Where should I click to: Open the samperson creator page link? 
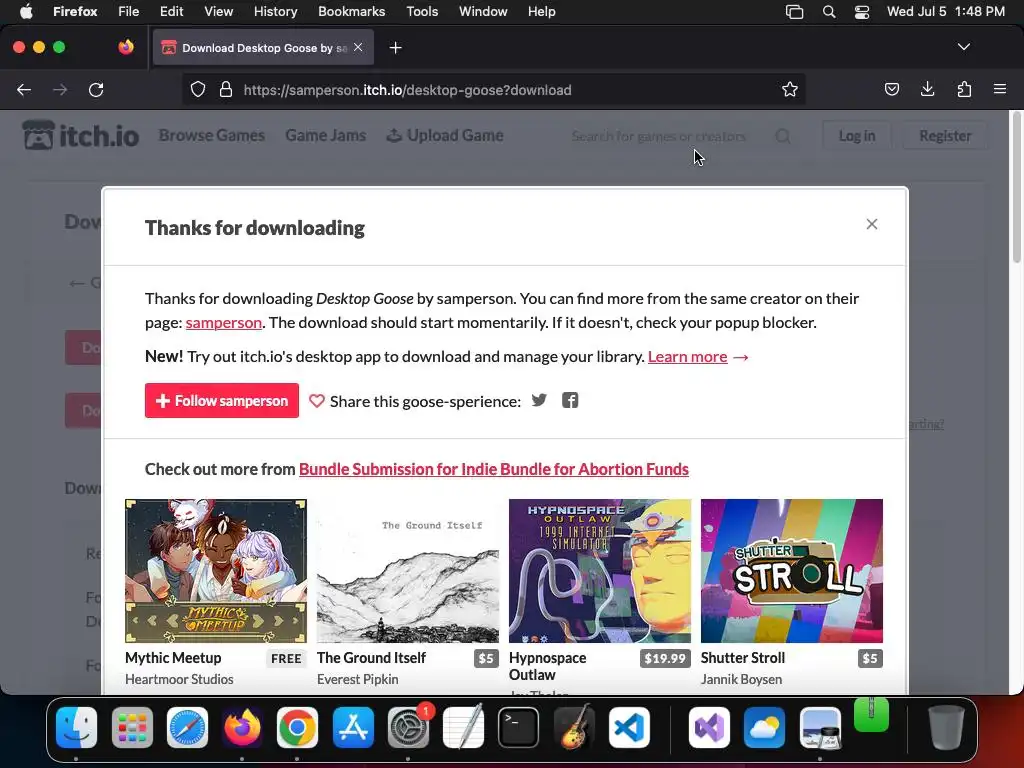pyautogui.click(x=223, y=323)
